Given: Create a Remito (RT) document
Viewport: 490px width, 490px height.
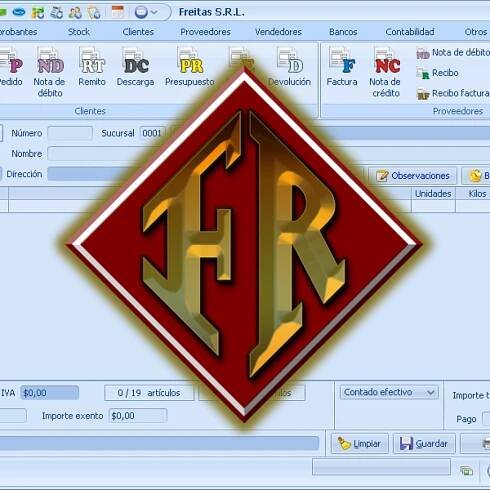Looking at the screenshot, I should click(x=92, y=67).
